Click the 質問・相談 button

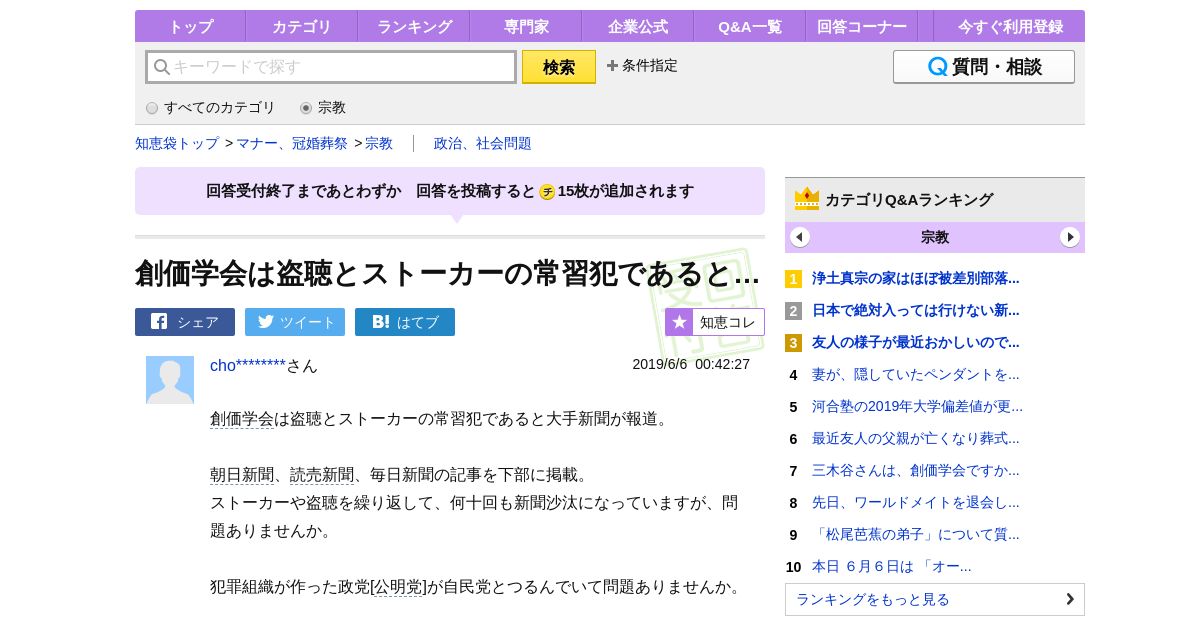point(984,67)
